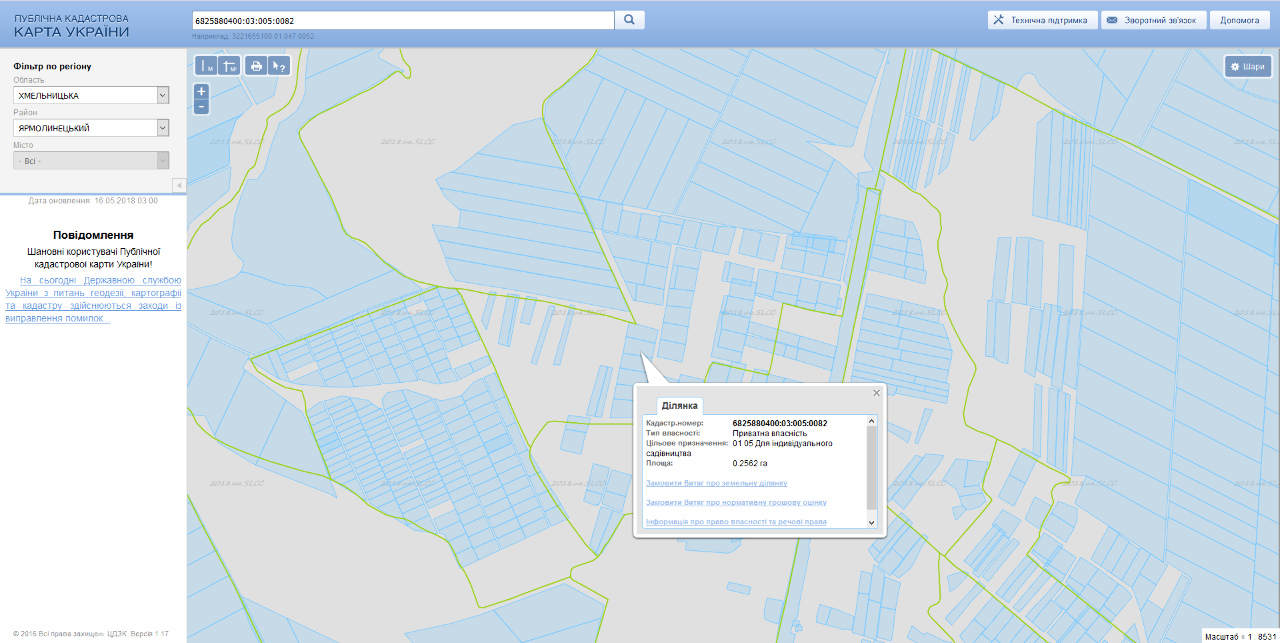Open the geodesy service notice link
Image resolution: width=1280 pixels, height=643 pixels.
[x=93, y=299]
